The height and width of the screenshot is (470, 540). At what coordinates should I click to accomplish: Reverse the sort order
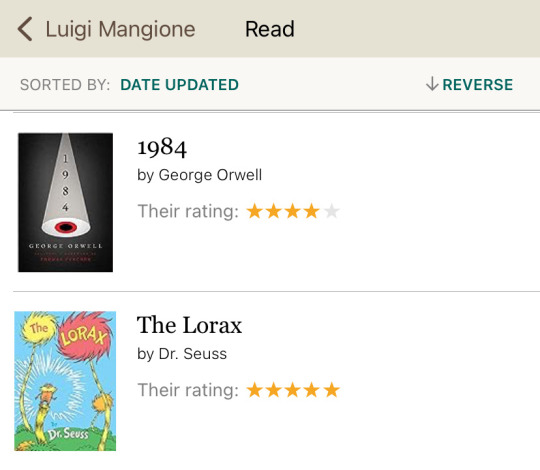[477, 85]
